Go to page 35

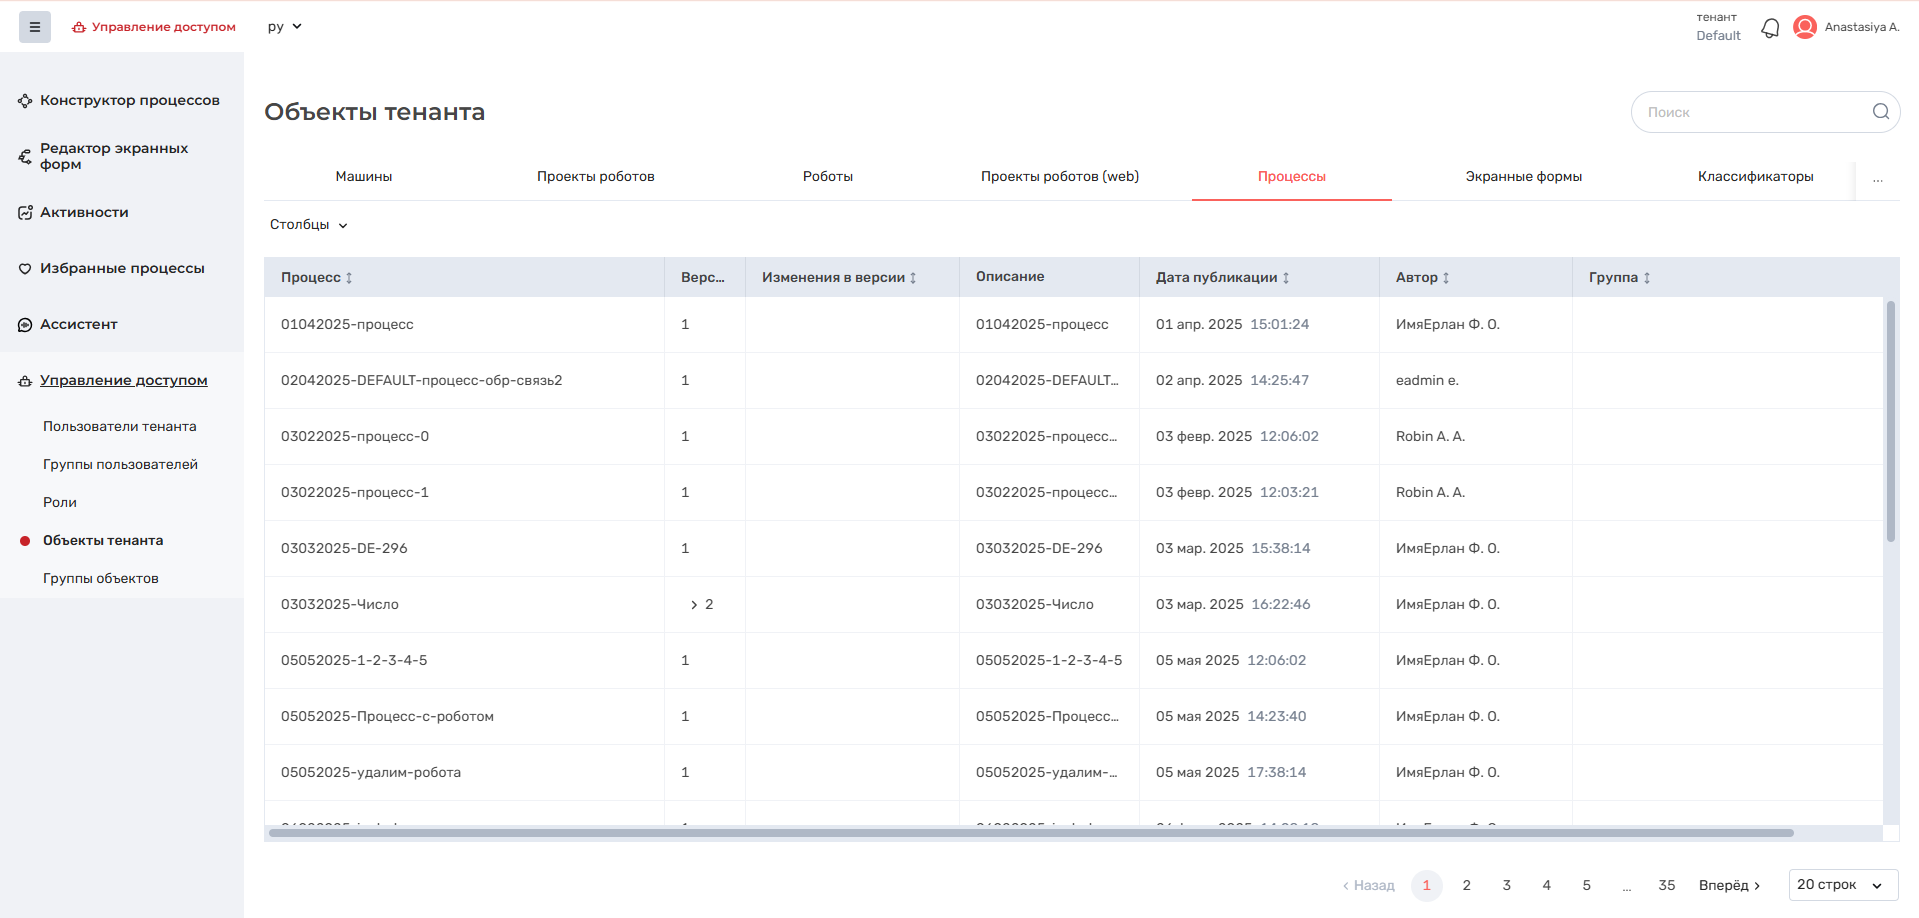(1666, 885)
